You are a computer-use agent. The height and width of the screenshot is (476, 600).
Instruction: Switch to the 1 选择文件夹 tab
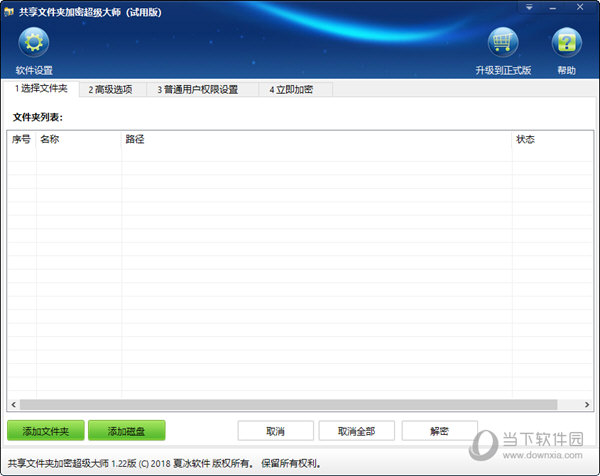pyautogui.click(x=41, y=89)
